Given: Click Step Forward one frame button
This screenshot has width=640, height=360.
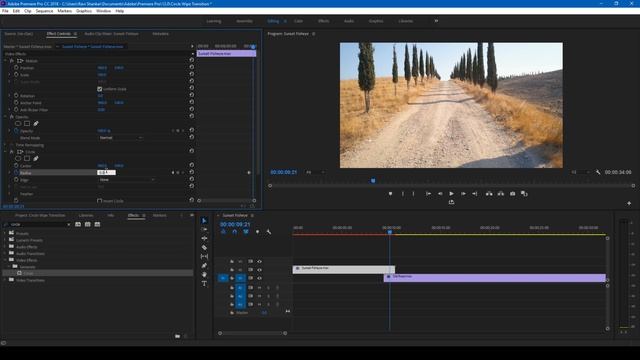Looking at the screenshot, I should [463, 193].
